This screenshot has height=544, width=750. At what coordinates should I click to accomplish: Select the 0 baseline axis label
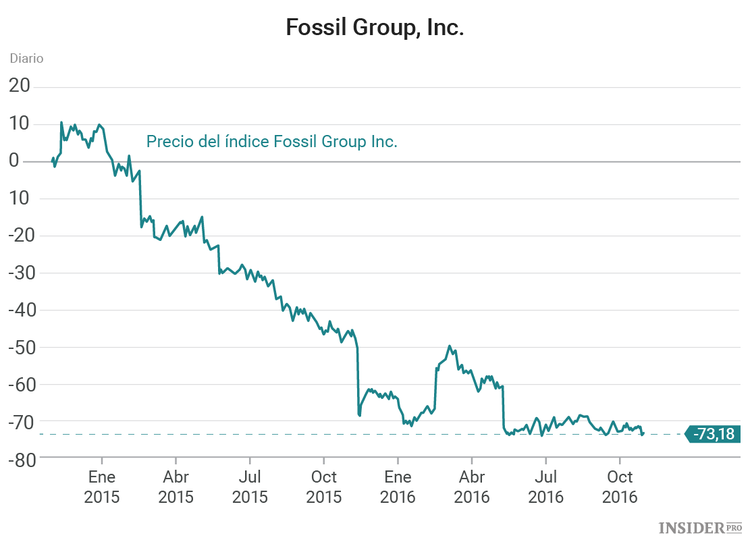click(x=14, y=161)
